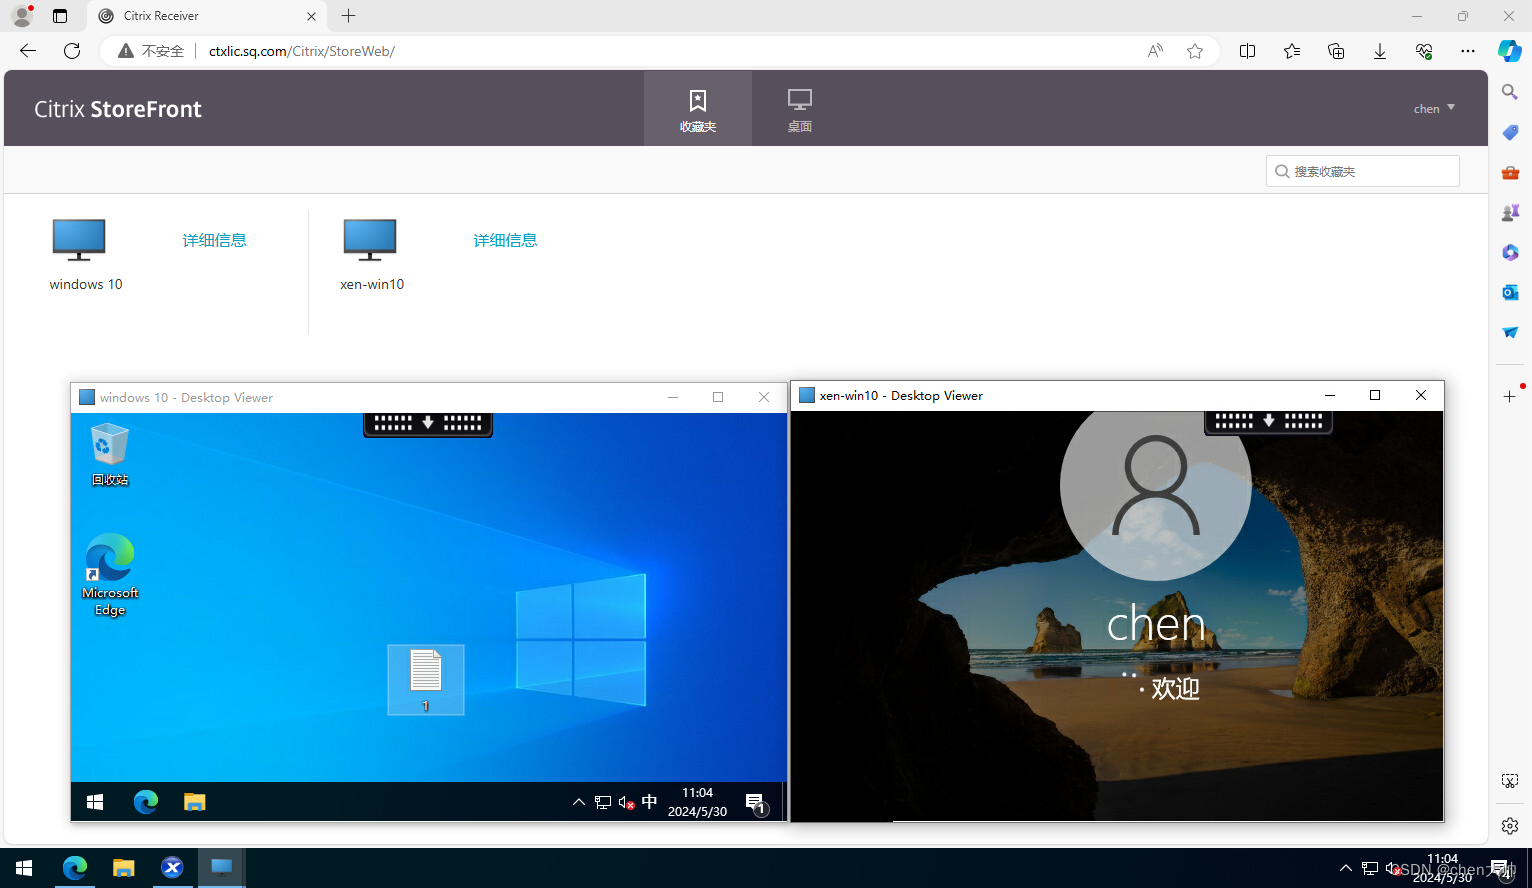1532x888 pixels.
Task: Expand the chen user menu in StoreFront
Action: tap(1434, 108)
